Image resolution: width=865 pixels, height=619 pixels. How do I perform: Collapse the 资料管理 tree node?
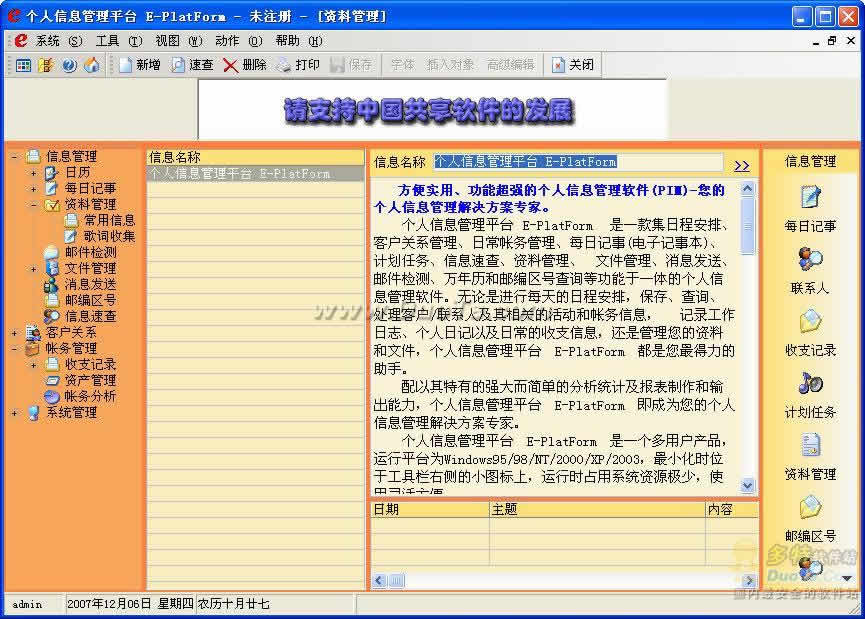click(x=34, y=205)
